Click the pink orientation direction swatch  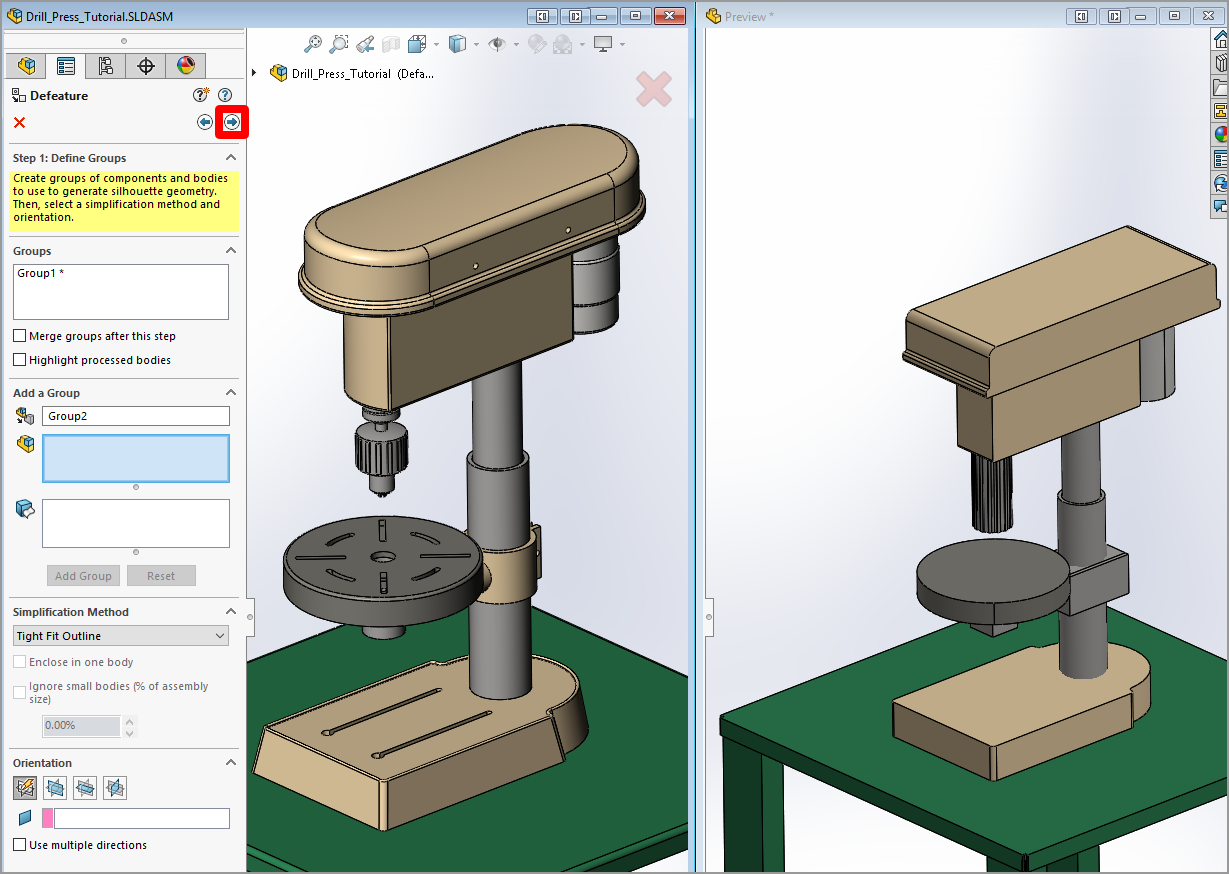tap(48, 819)
